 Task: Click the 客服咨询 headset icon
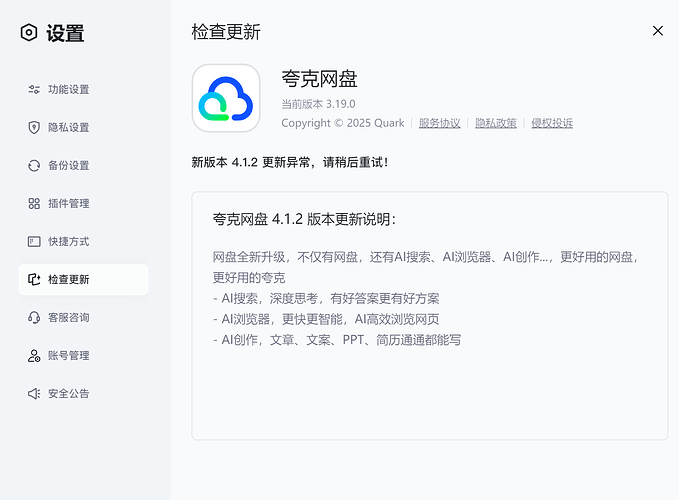click(x=34, y=317)
